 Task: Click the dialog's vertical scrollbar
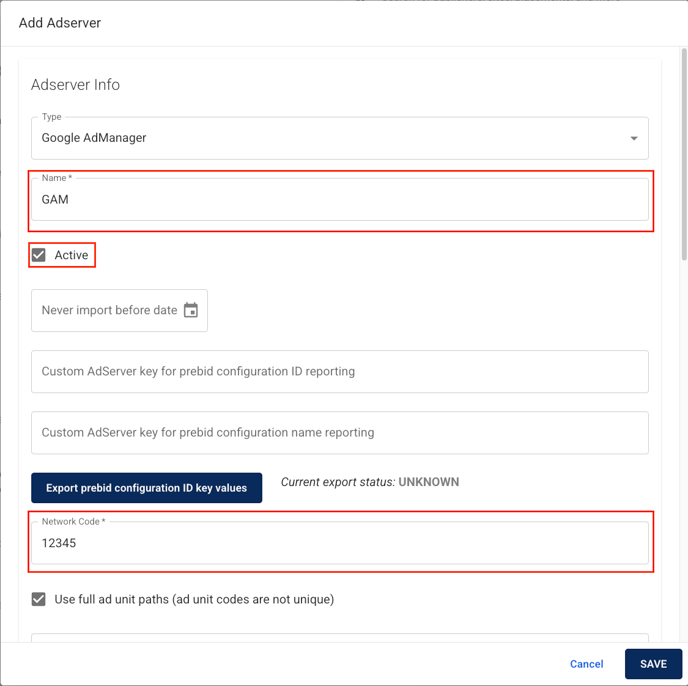click(684, 154)
